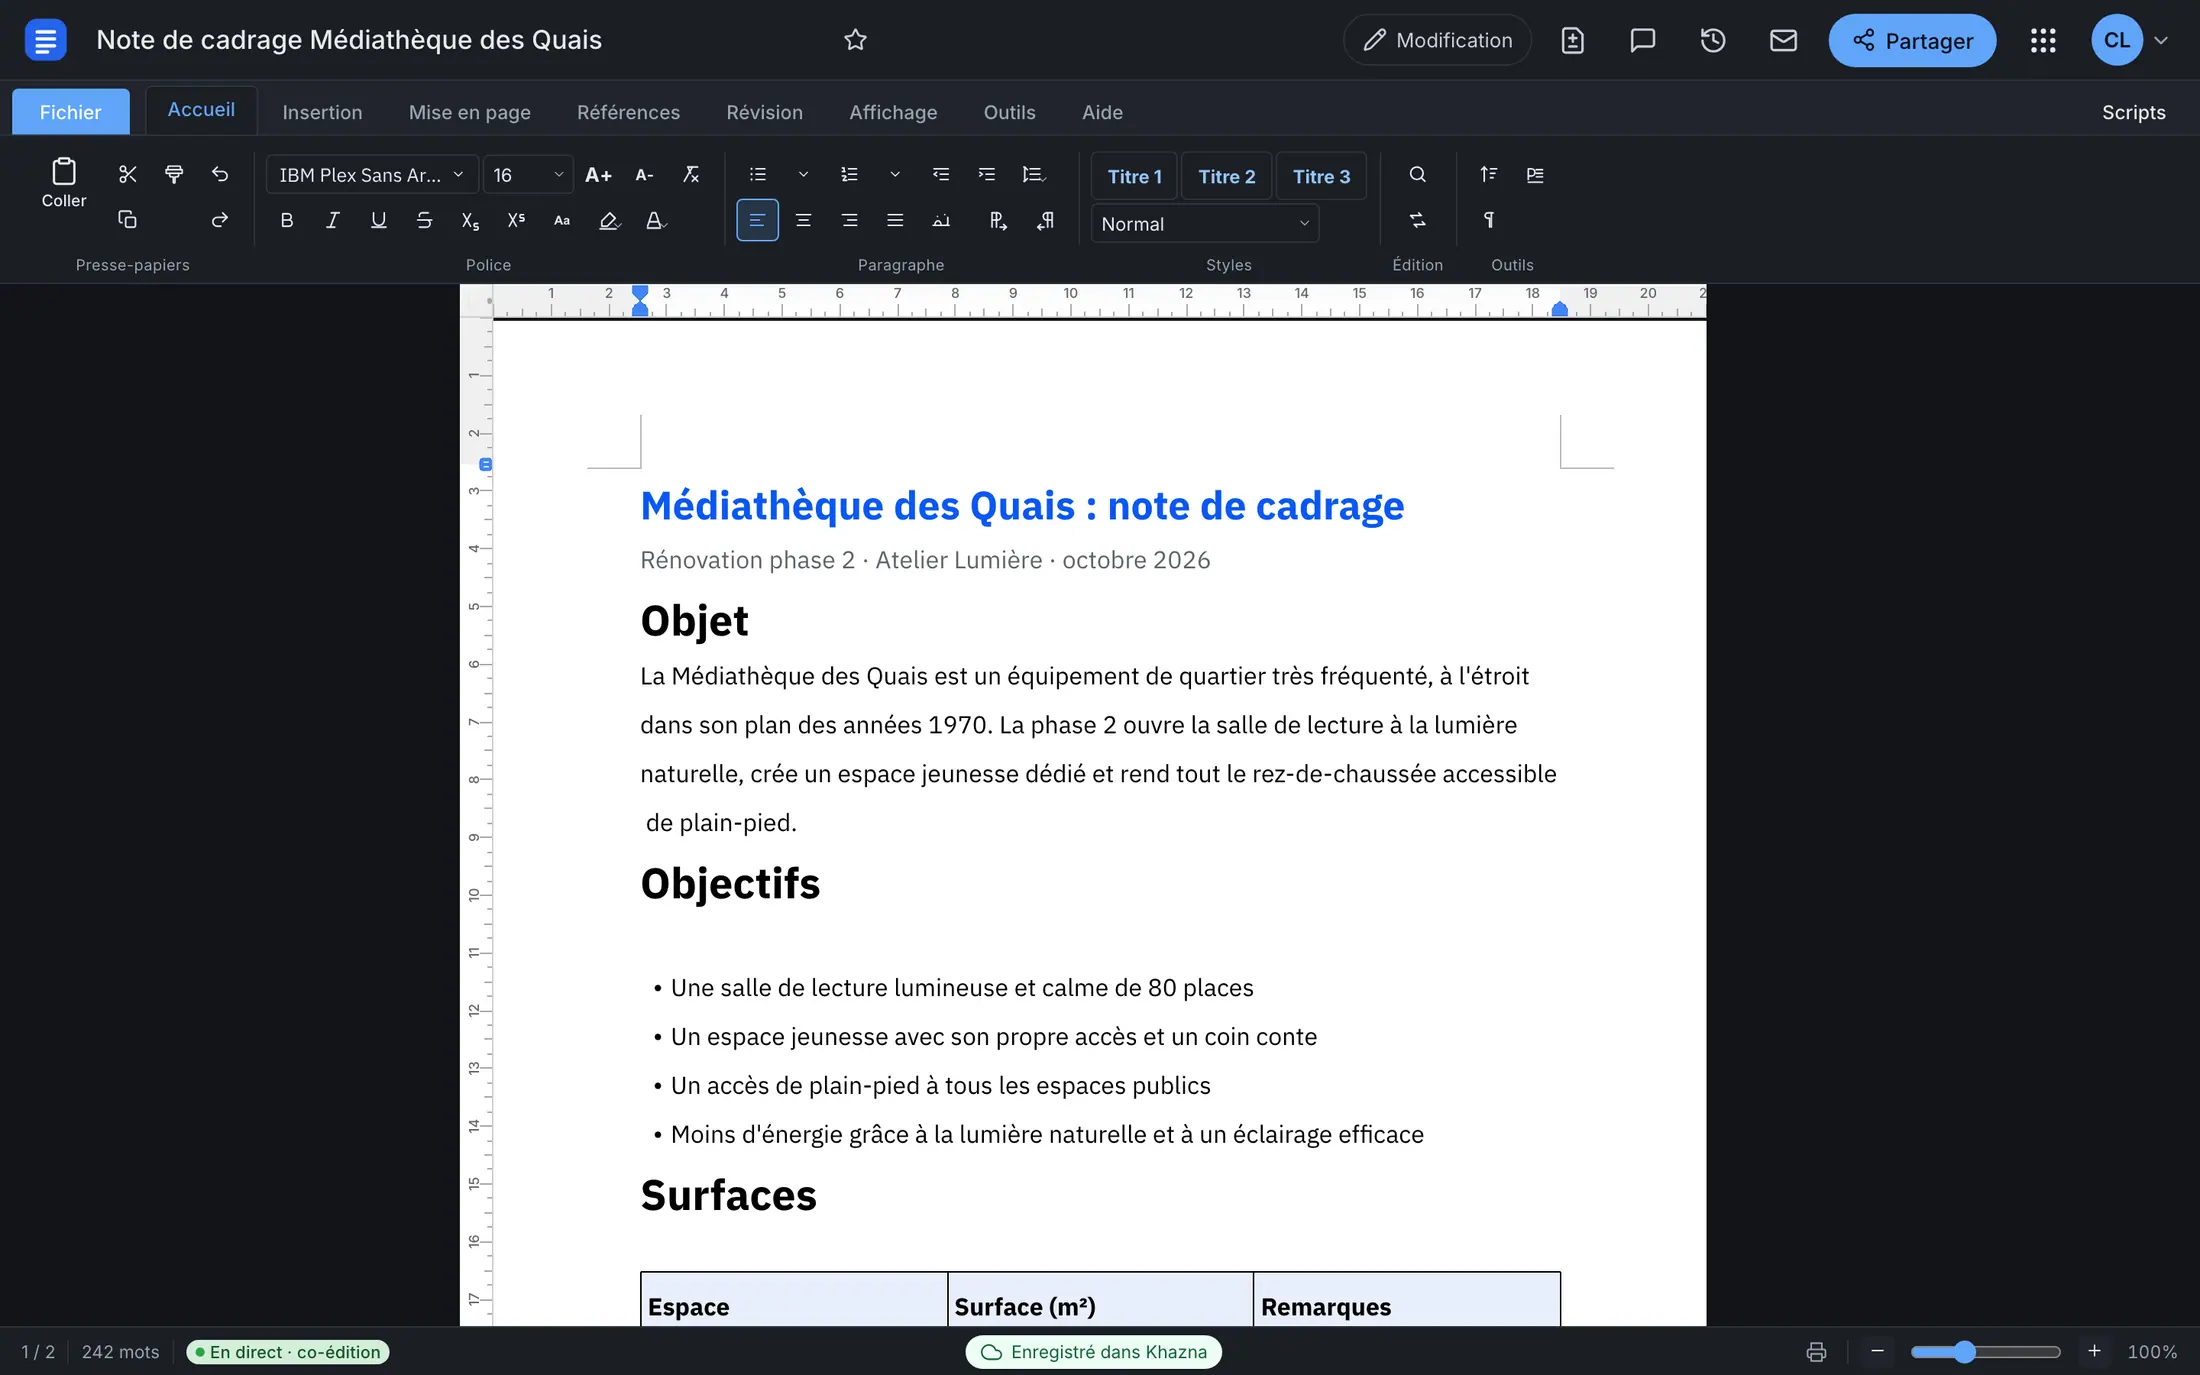Toggle italic formatting
The width and height of the screenshot is (2200, 1375).
coord(333,220)
